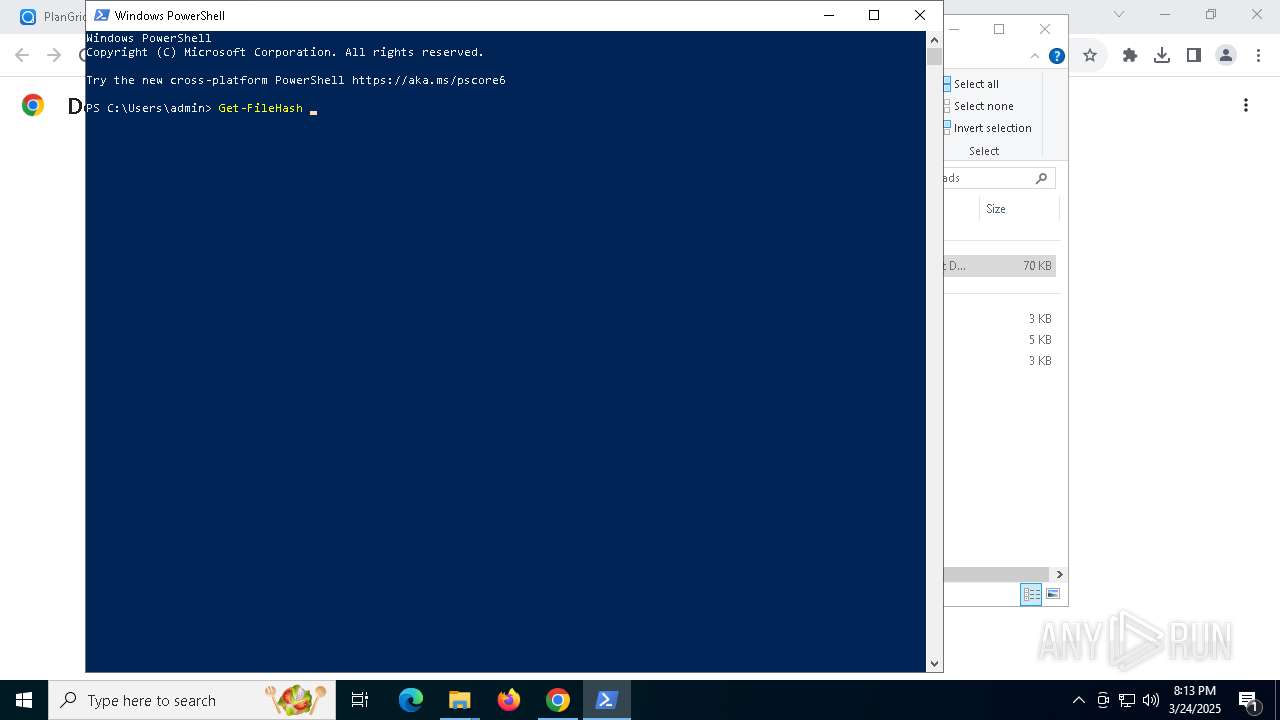Image resolution: width=1280 pixels, height=720 pixels.
Task: Switch File Explorer to large icons view
Action: (x=1052, y=594)
